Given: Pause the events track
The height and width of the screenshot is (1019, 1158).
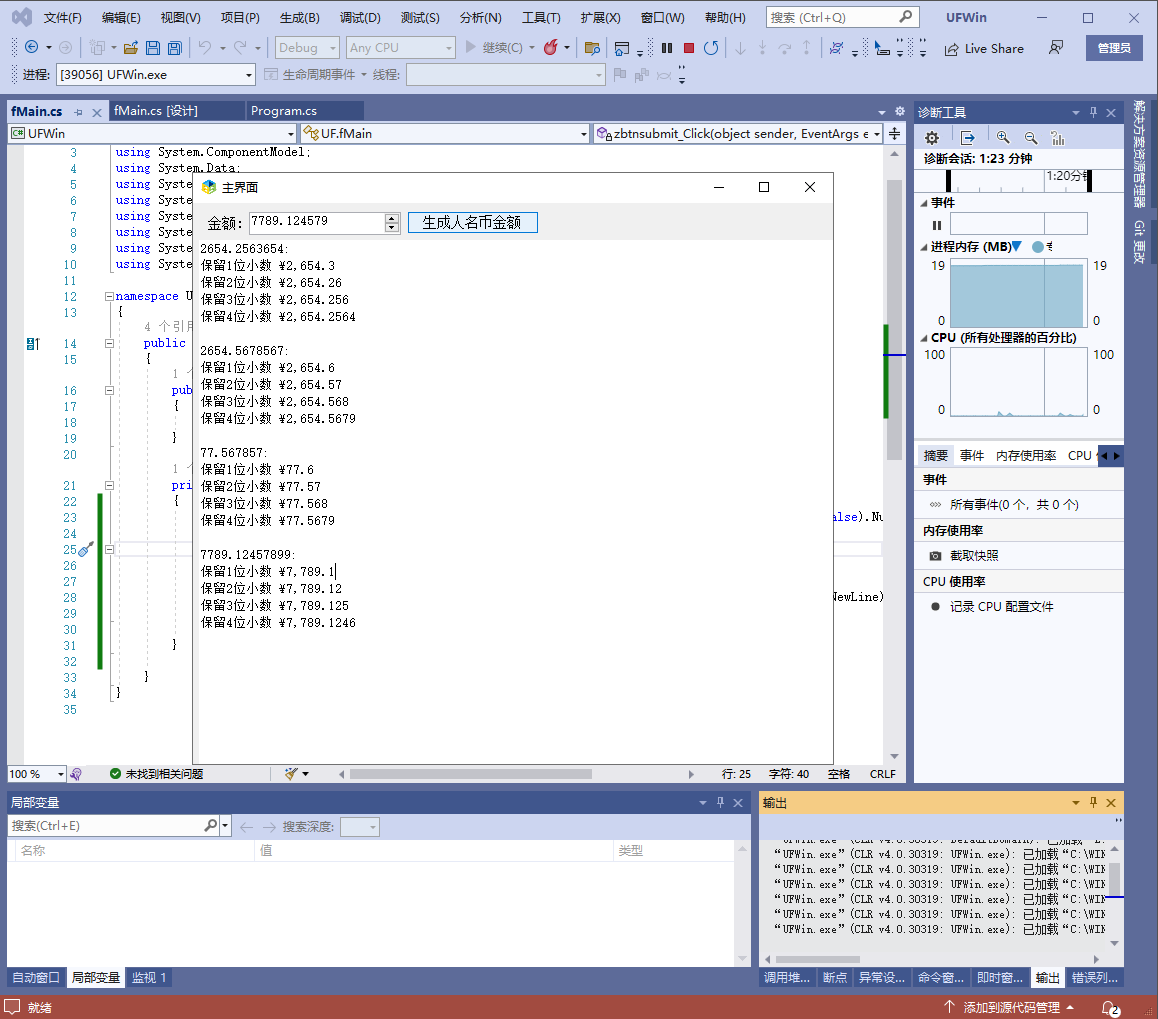Looking at the screenshot, I should 936,225.
